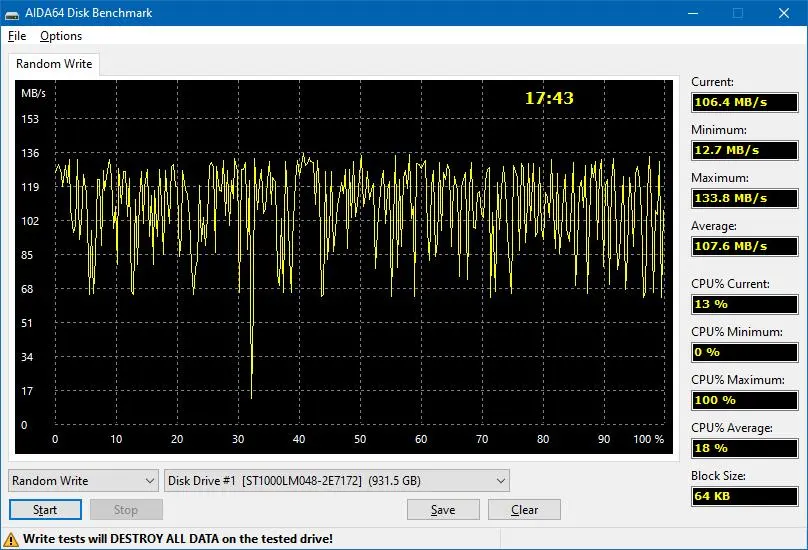Click the 10 x-axis label
This screenshot has height=550, width=808.
(x=116, y=439)
